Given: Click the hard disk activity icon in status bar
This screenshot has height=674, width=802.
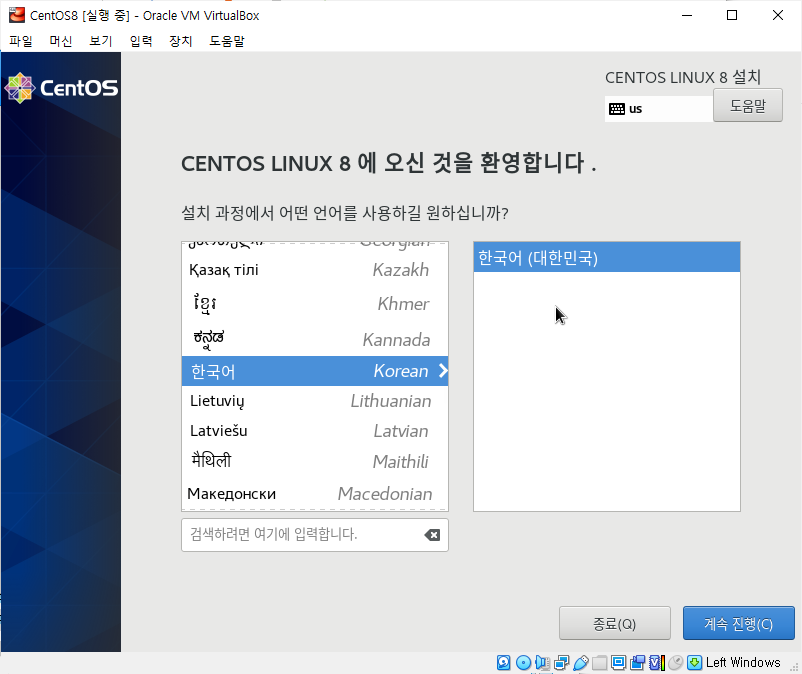Looking at the screenshot, I should tap(503, 663).
